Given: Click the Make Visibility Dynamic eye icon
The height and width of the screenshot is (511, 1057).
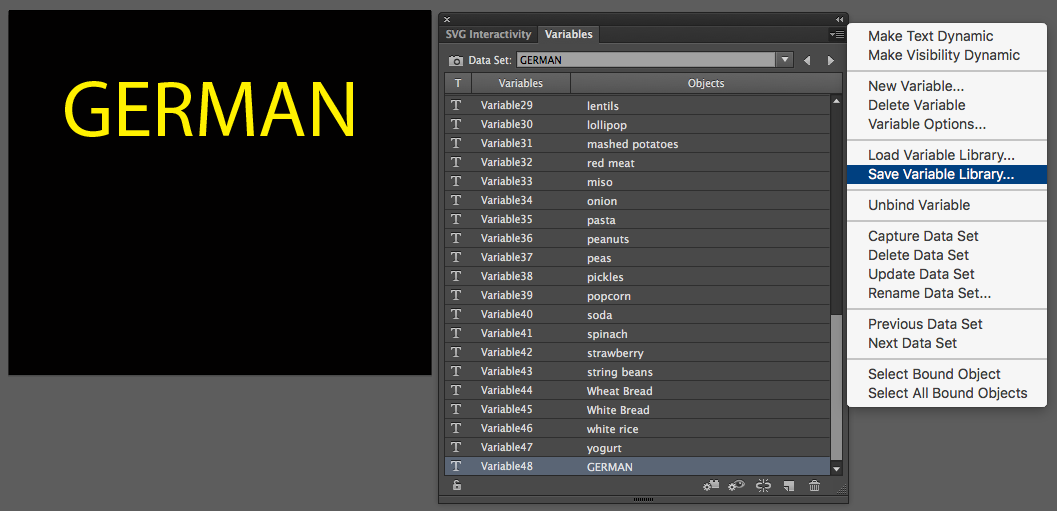Looking at the screenshot, I should [x=736, y=485].
